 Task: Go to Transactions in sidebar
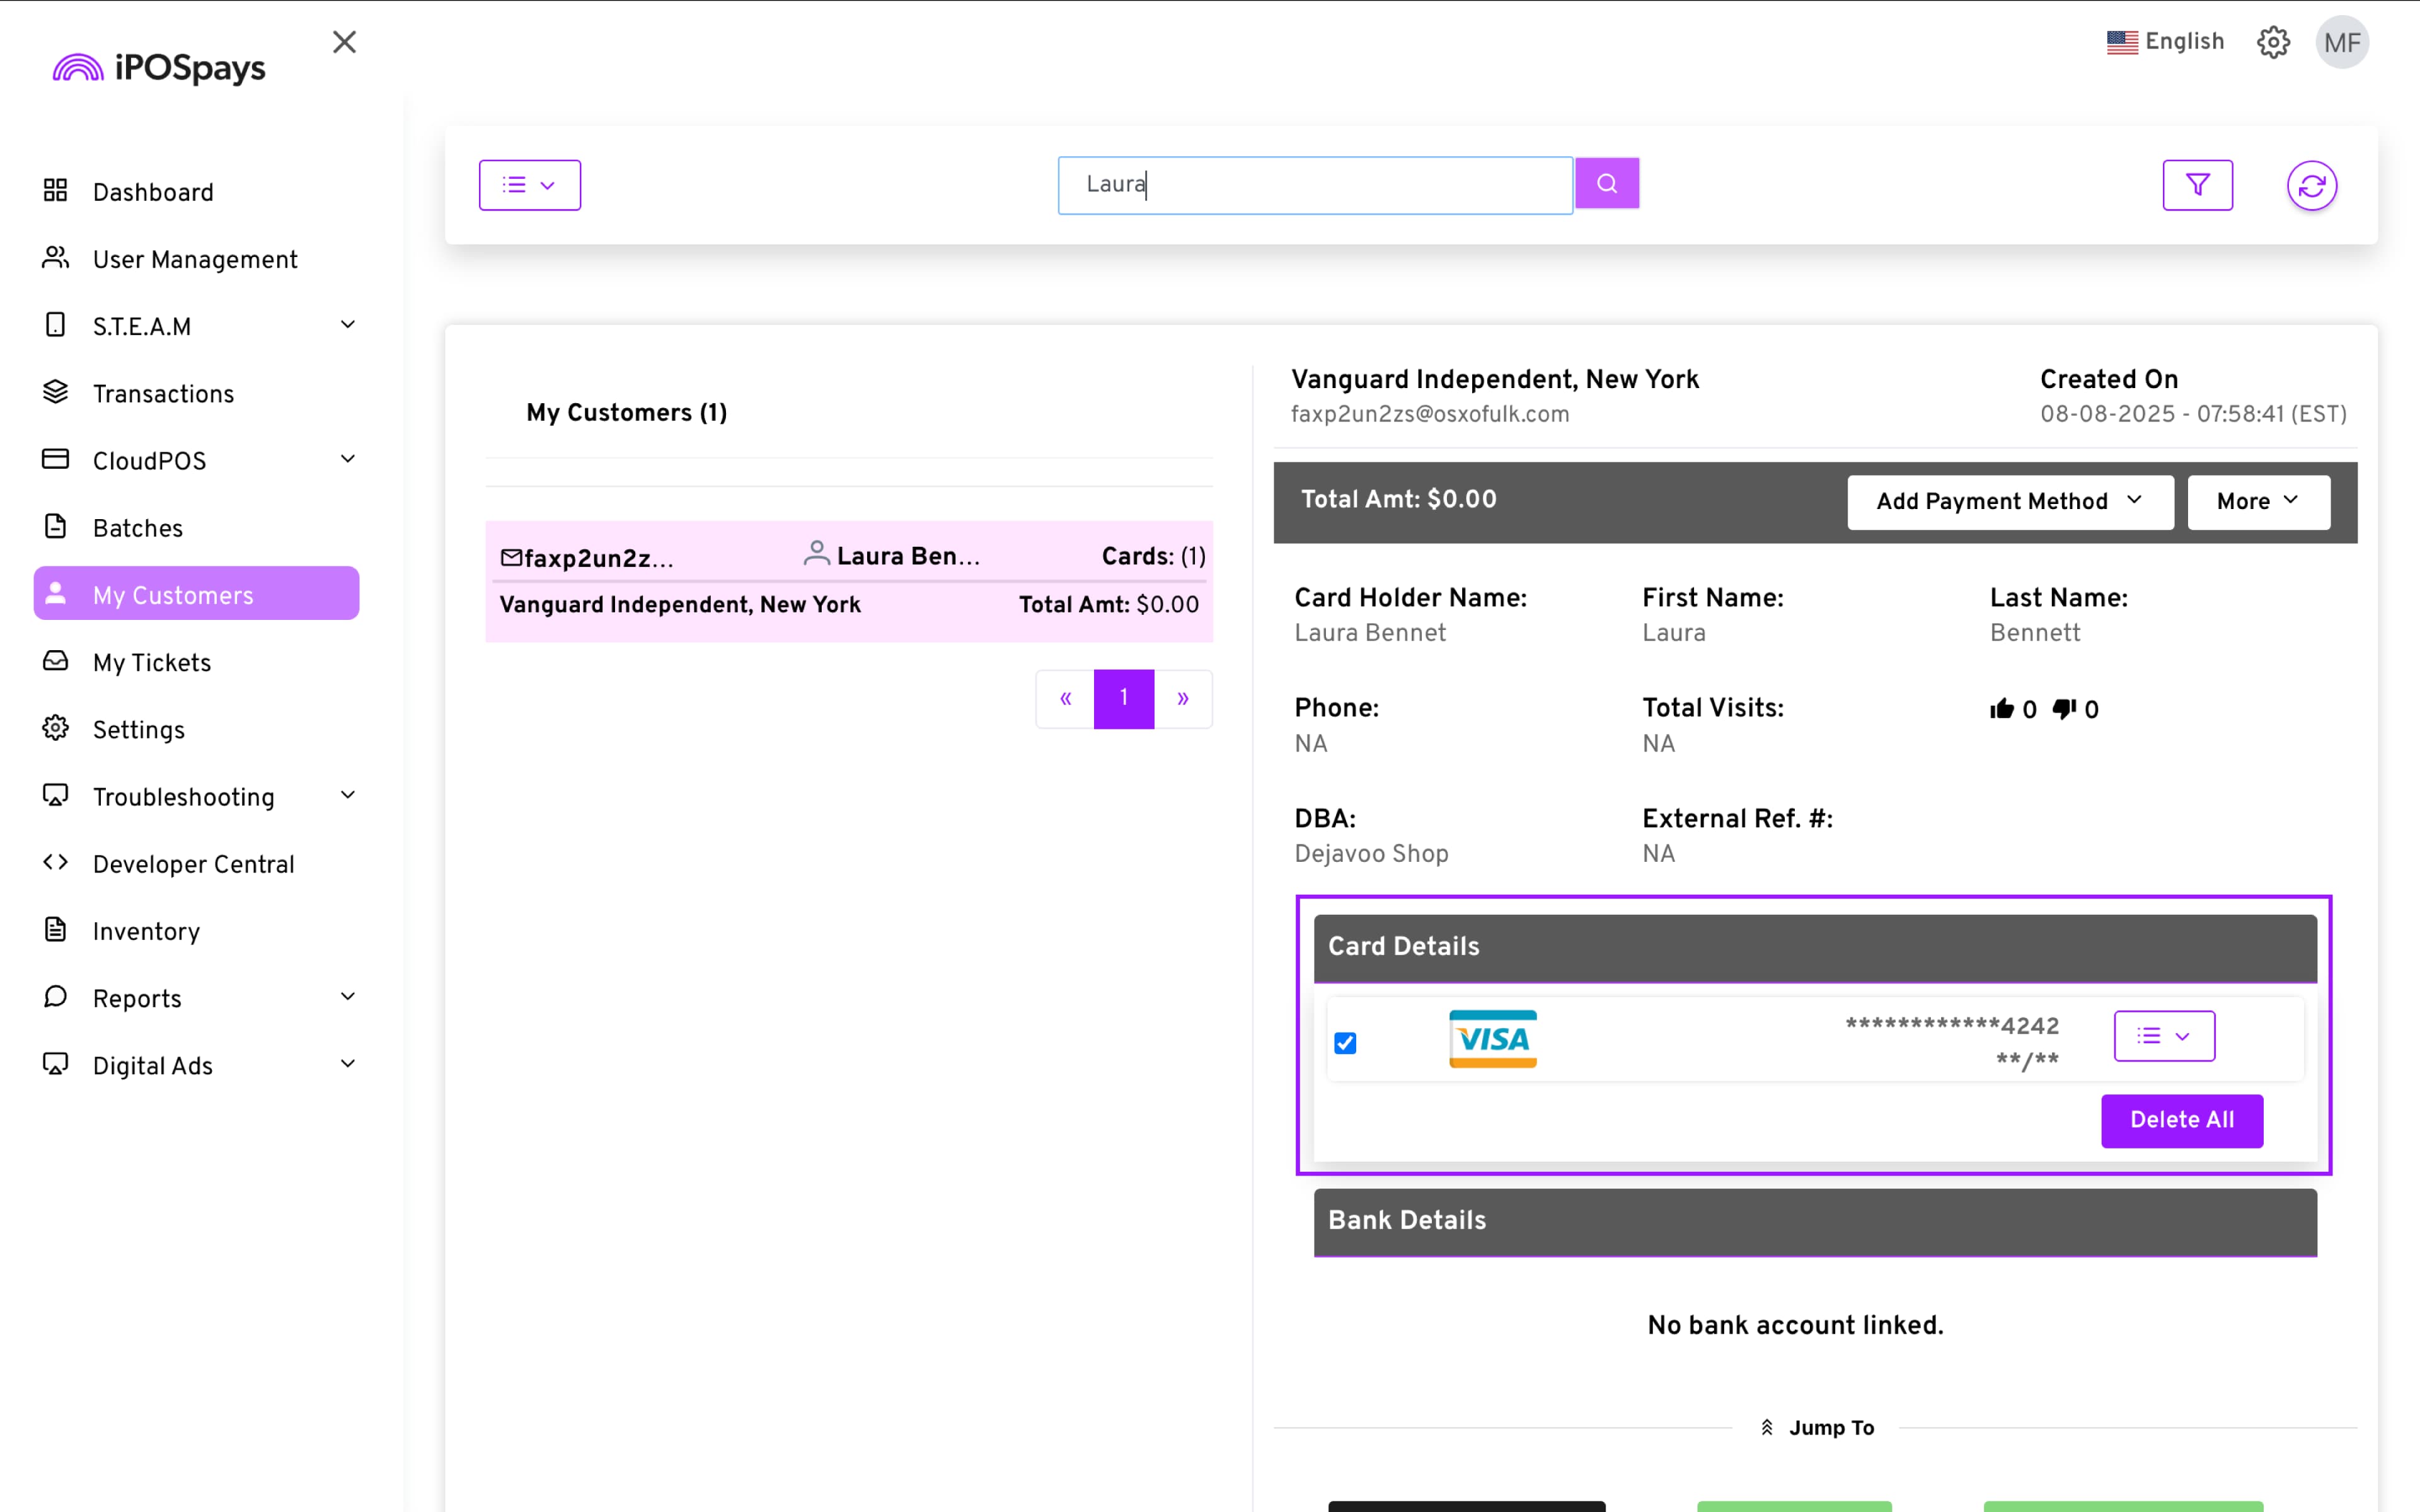163,394
